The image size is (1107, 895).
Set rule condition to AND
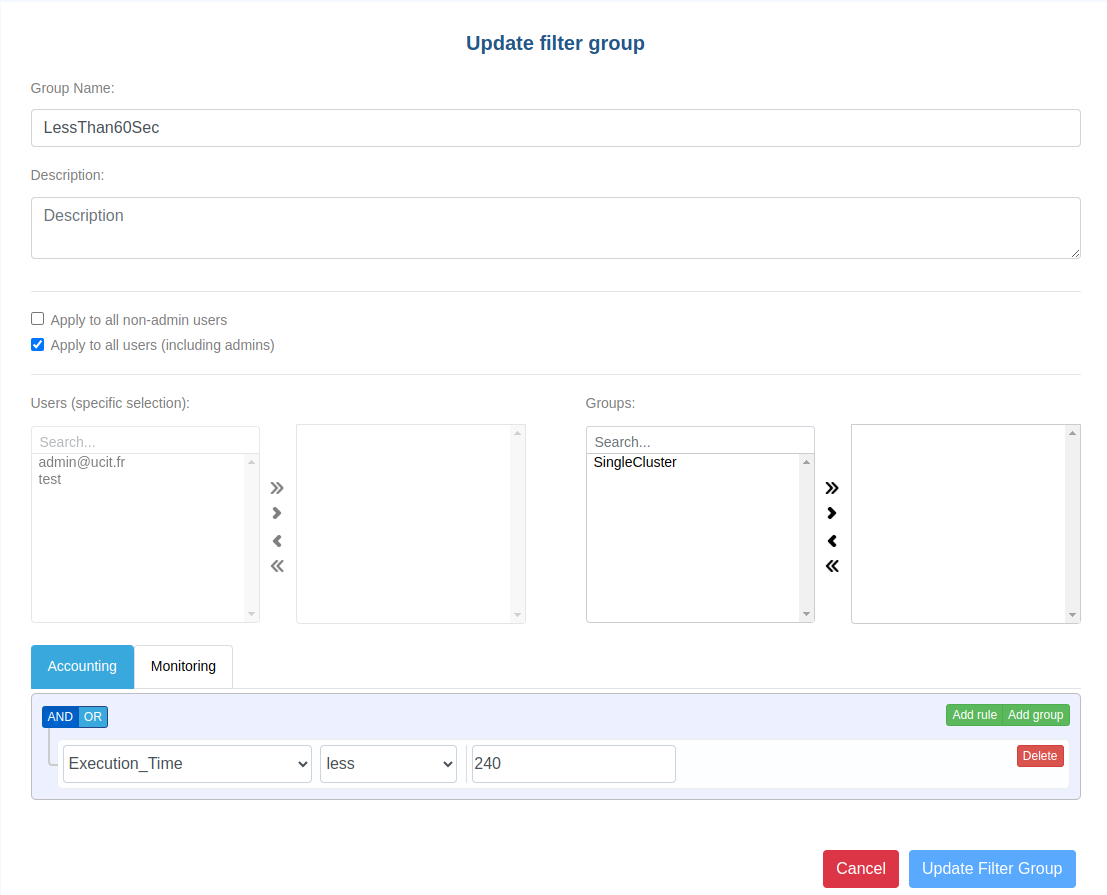coord(60,717)
